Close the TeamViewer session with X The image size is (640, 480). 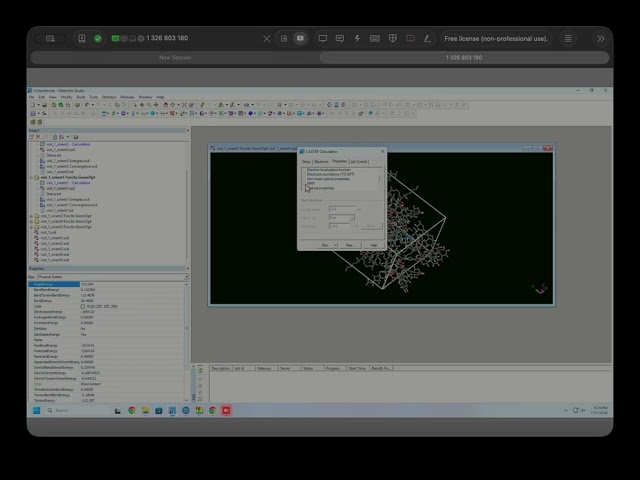267,39
